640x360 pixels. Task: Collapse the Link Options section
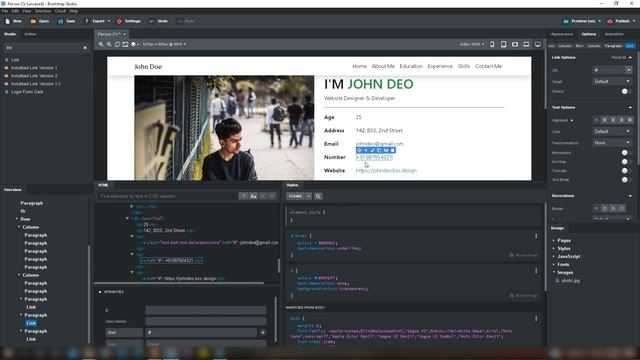click(630, 58)
